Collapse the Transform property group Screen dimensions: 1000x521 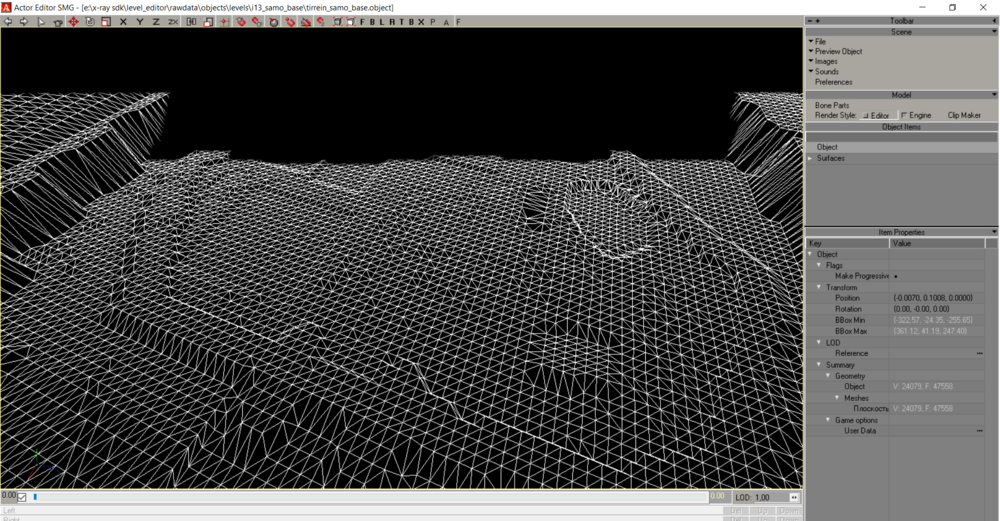[x=820, y=288]
